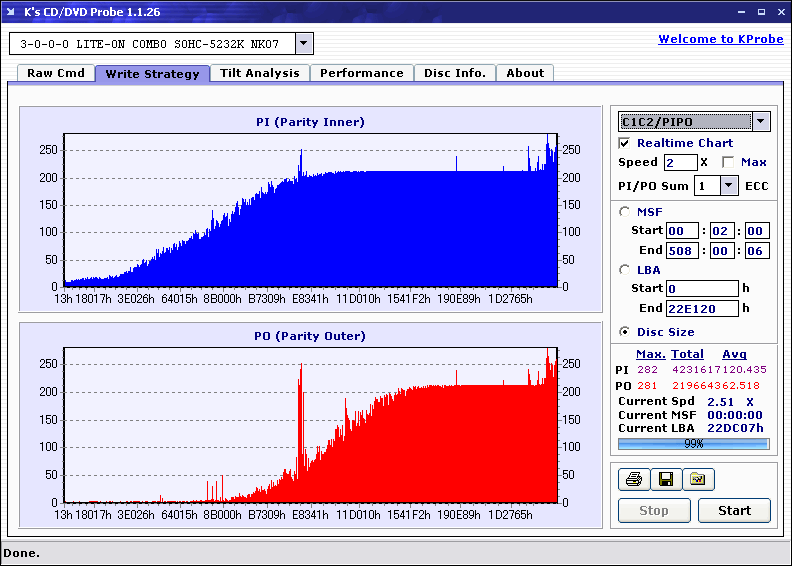Switch to the Raw Cmd tab
The height and width of the screenshot is (566, 792).
56,73
